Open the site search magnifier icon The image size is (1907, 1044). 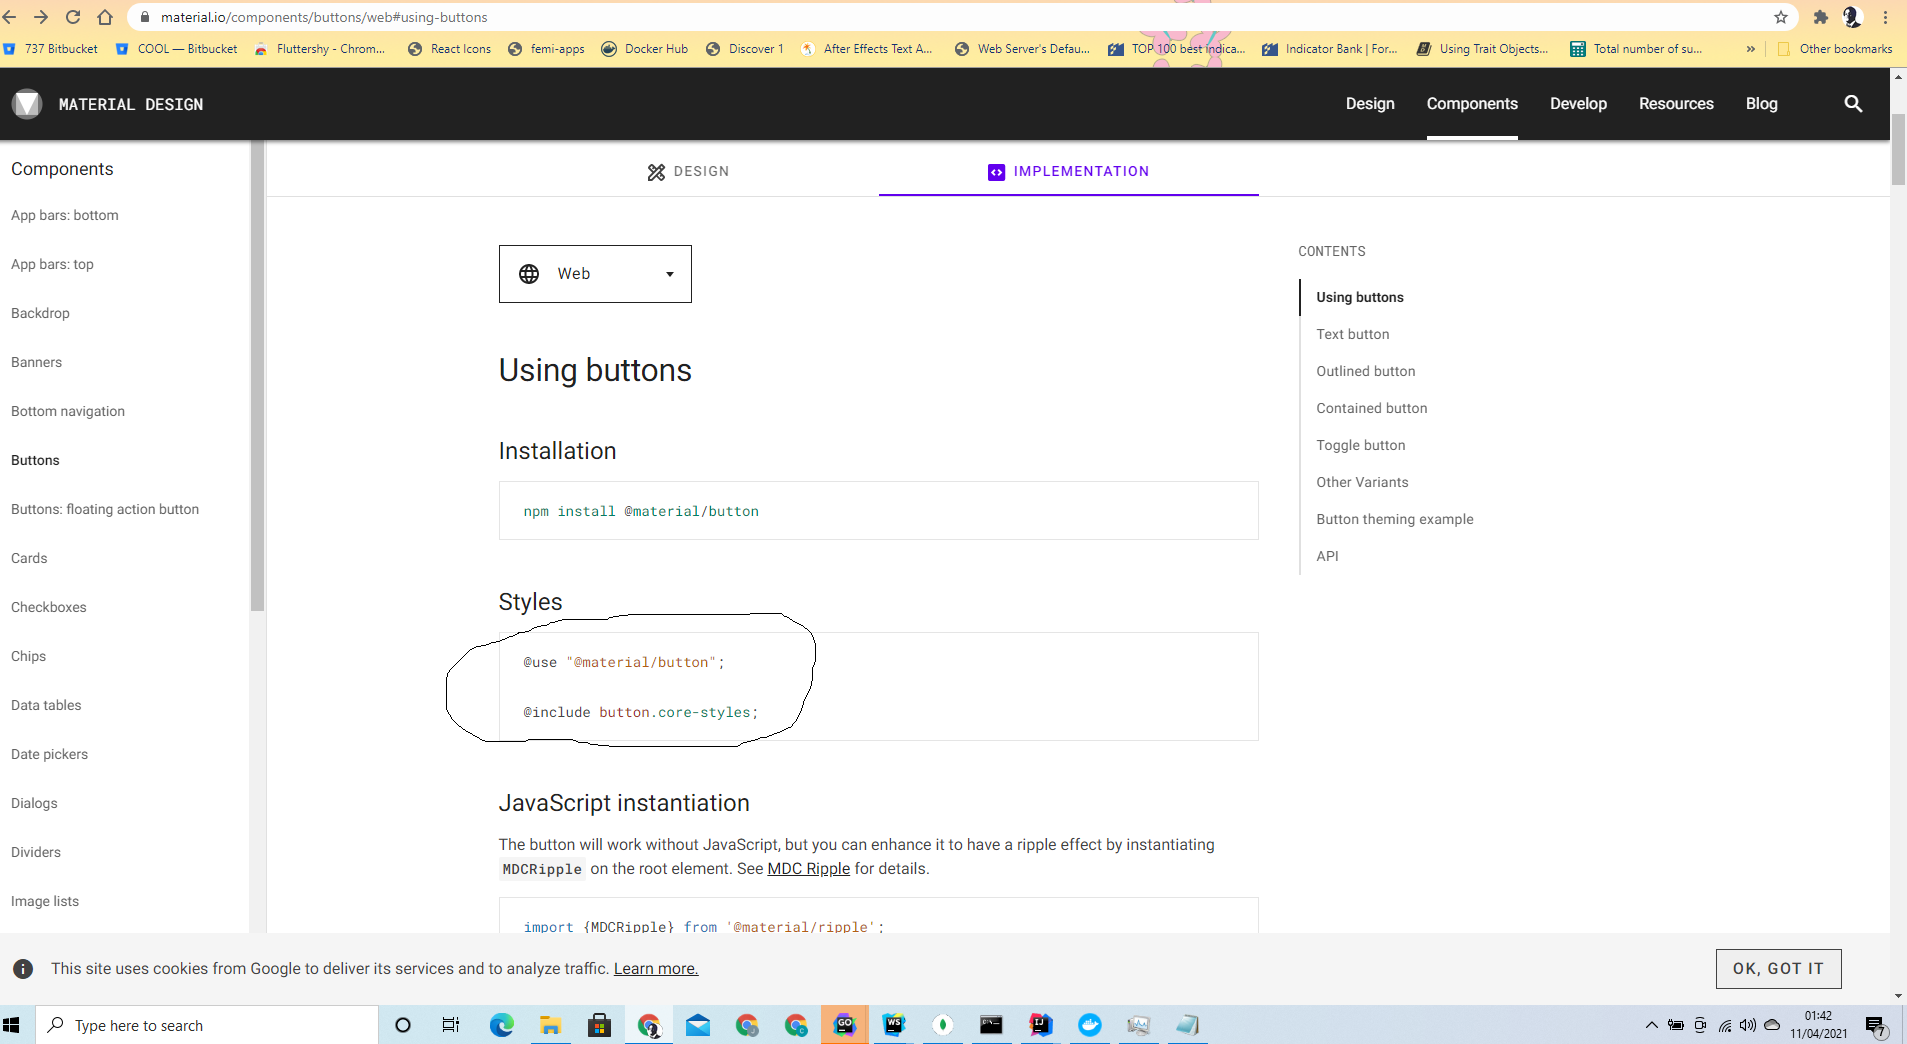(1853, 104)
